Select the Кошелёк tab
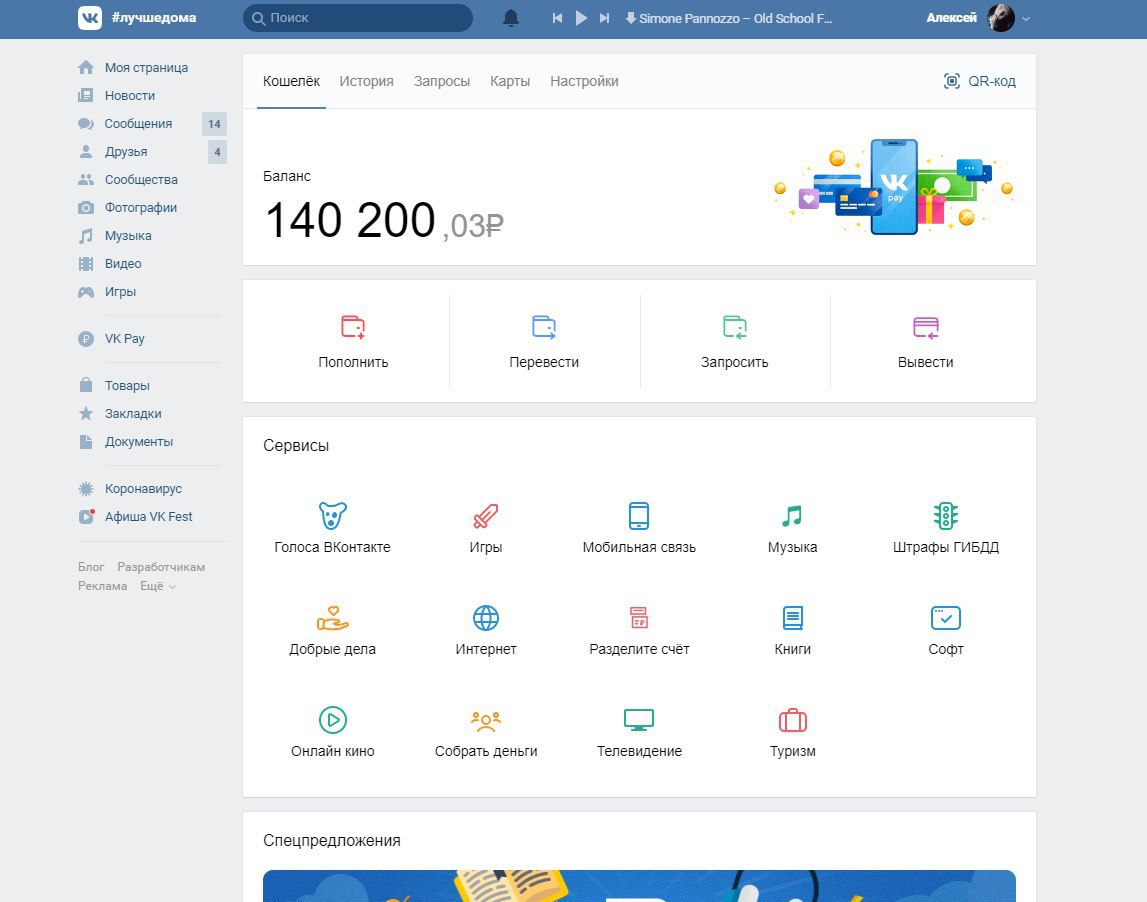 point(291,81)
